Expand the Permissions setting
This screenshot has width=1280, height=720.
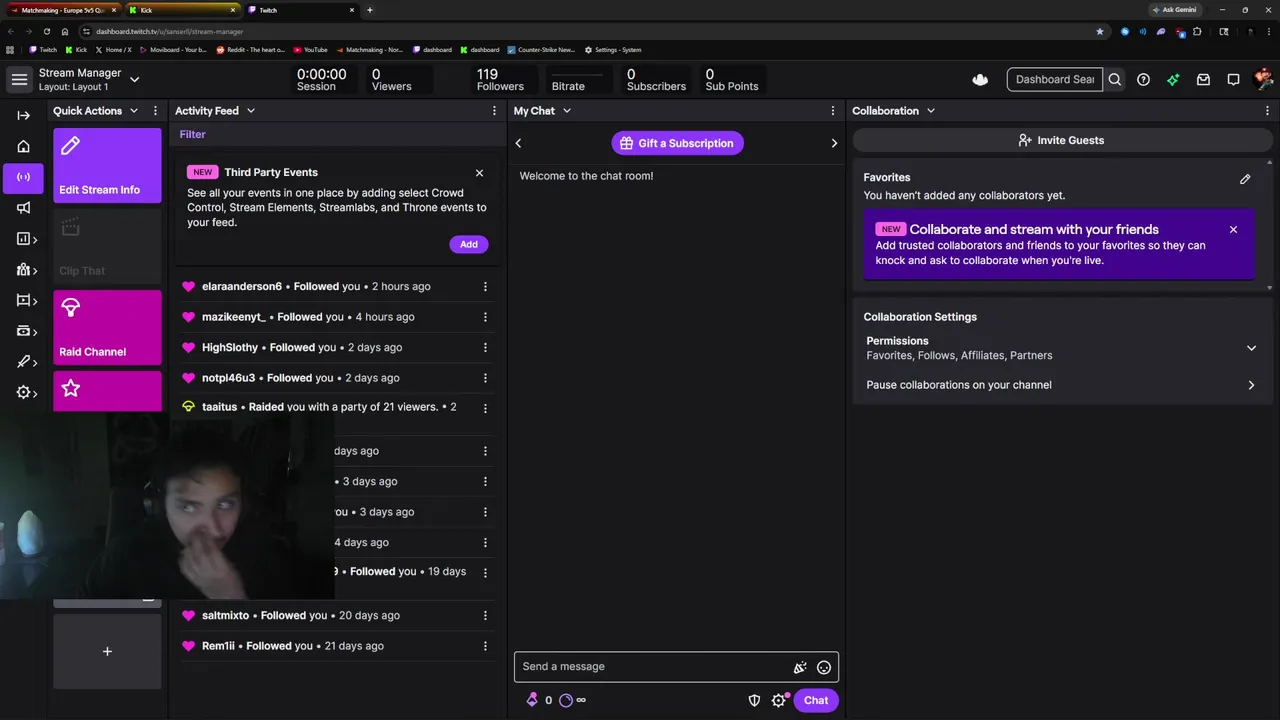point(1060,348)
